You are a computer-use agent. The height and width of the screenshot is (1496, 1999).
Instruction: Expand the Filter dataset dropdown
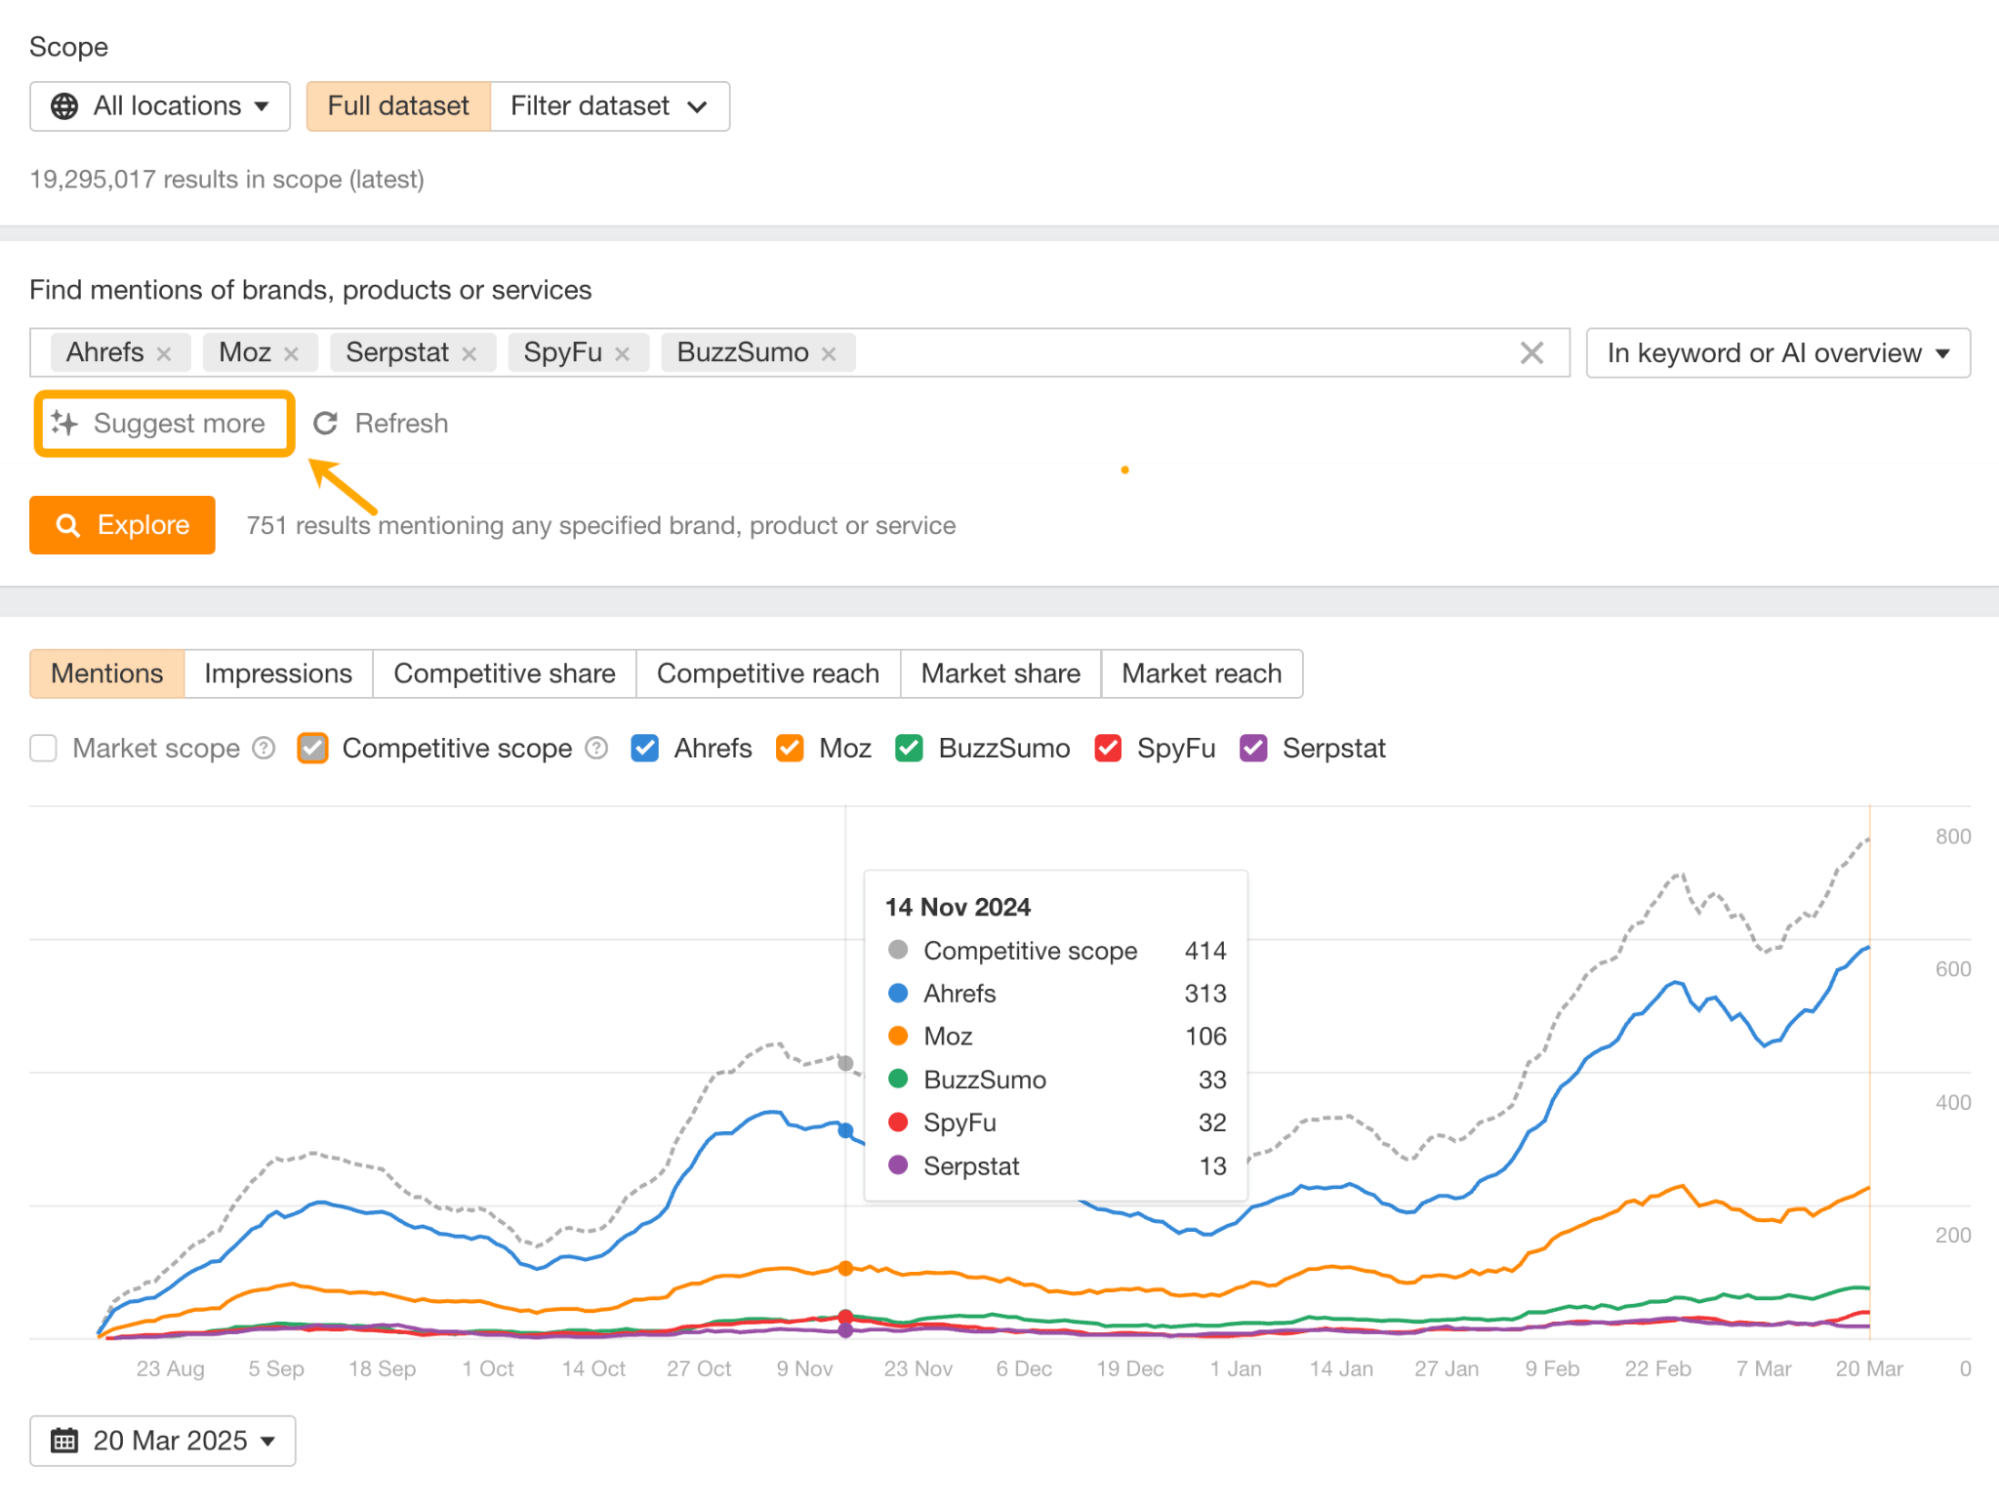coord(609,106)
